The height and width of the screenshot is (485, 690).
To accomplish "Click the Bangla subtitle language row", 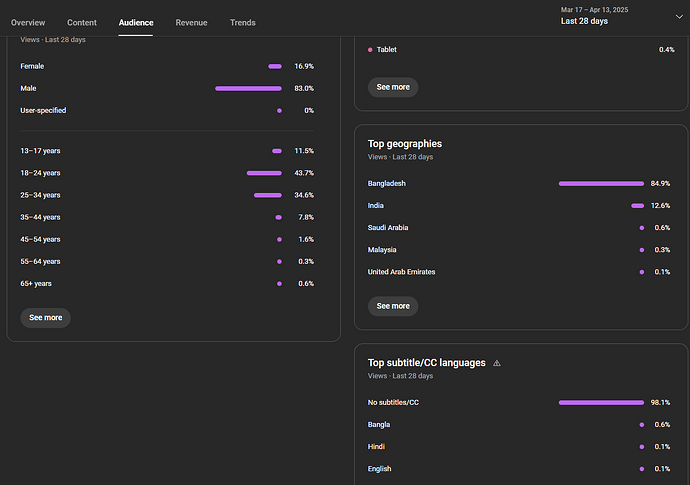I will pos(379,425).
